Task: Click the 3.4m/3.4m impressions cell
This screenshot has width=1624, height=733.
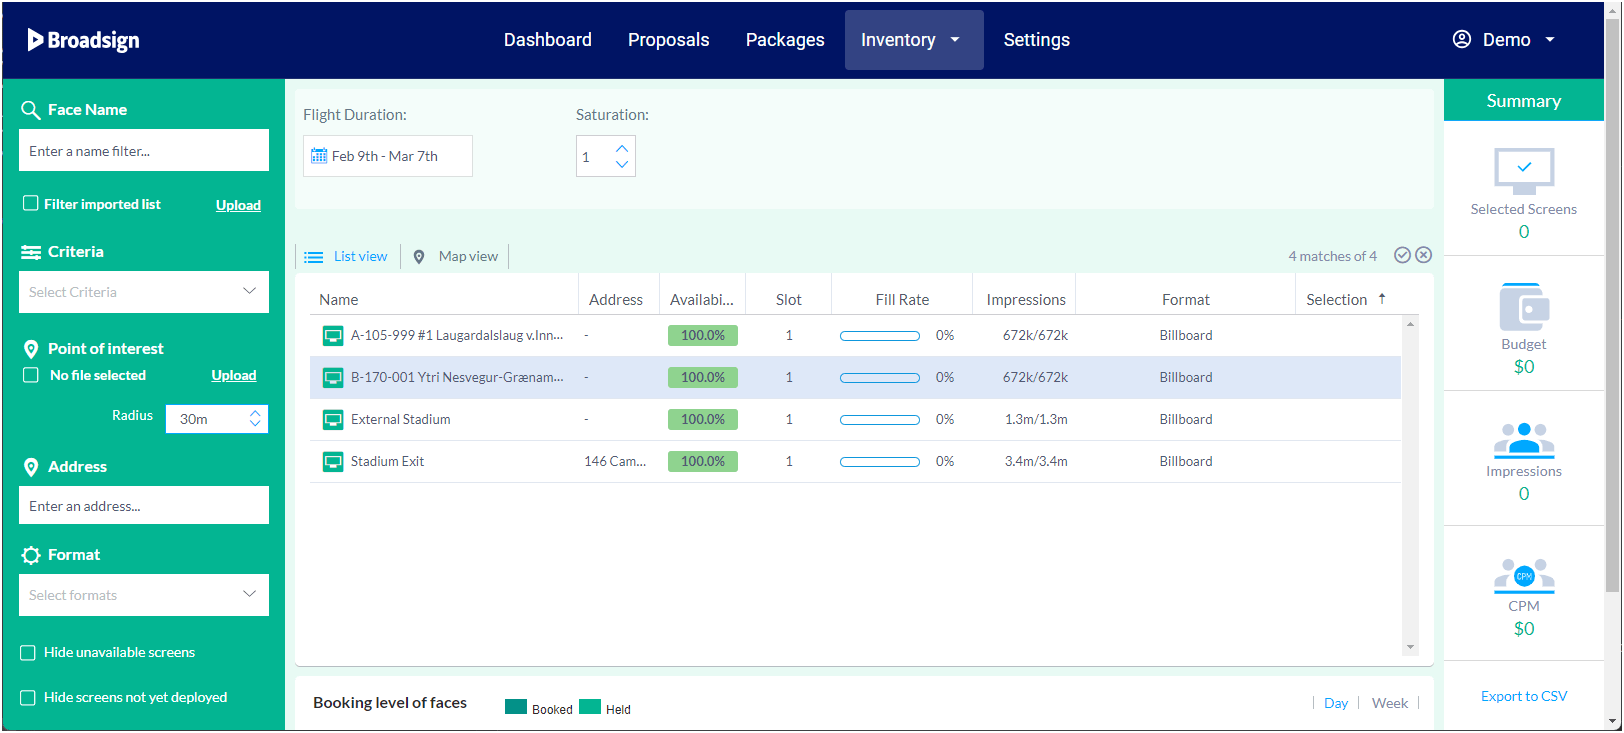Action: click(1036, 462)
